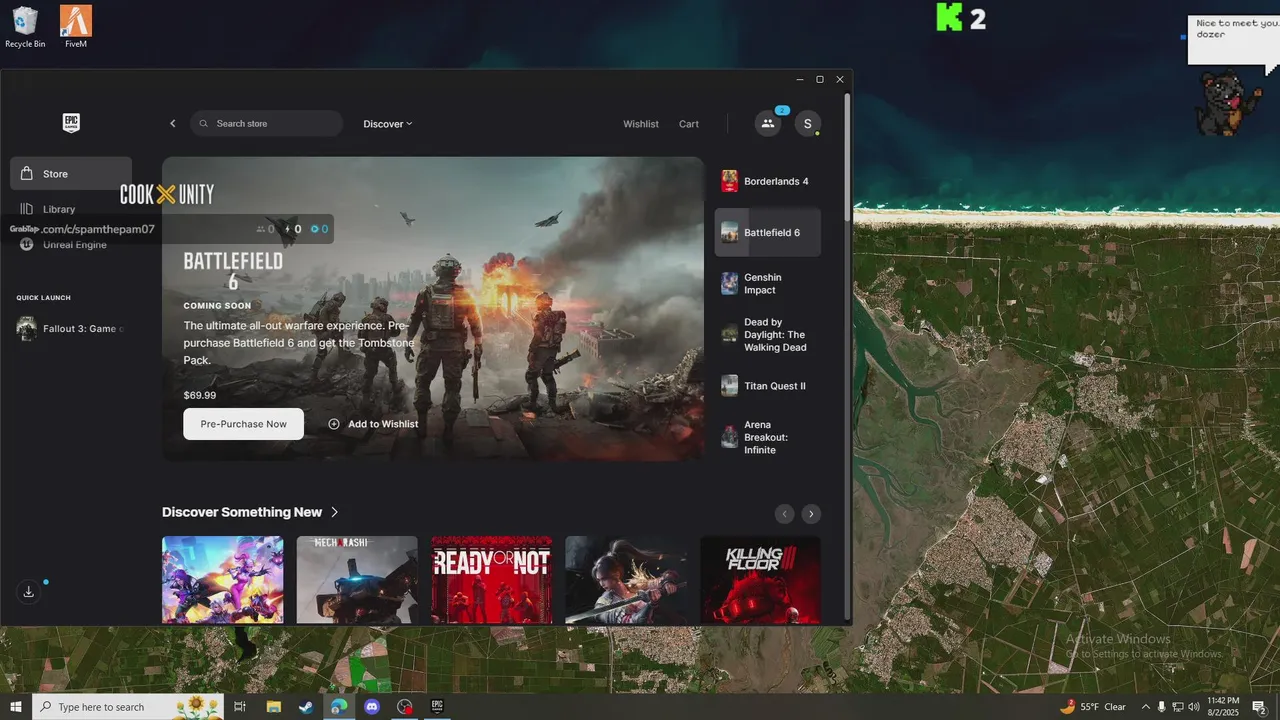Click the Battlefield 6 hero banner image
The height and width of the screenshot is (720, 1280).
point(433,309)
